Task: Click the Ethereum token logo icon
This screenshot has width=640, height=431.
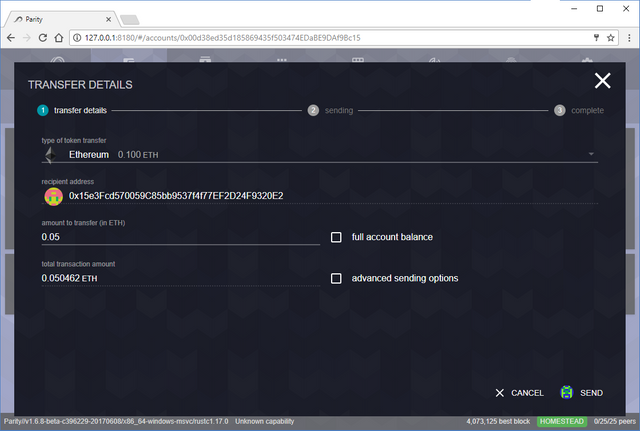Action: click(x=51, y=155)
